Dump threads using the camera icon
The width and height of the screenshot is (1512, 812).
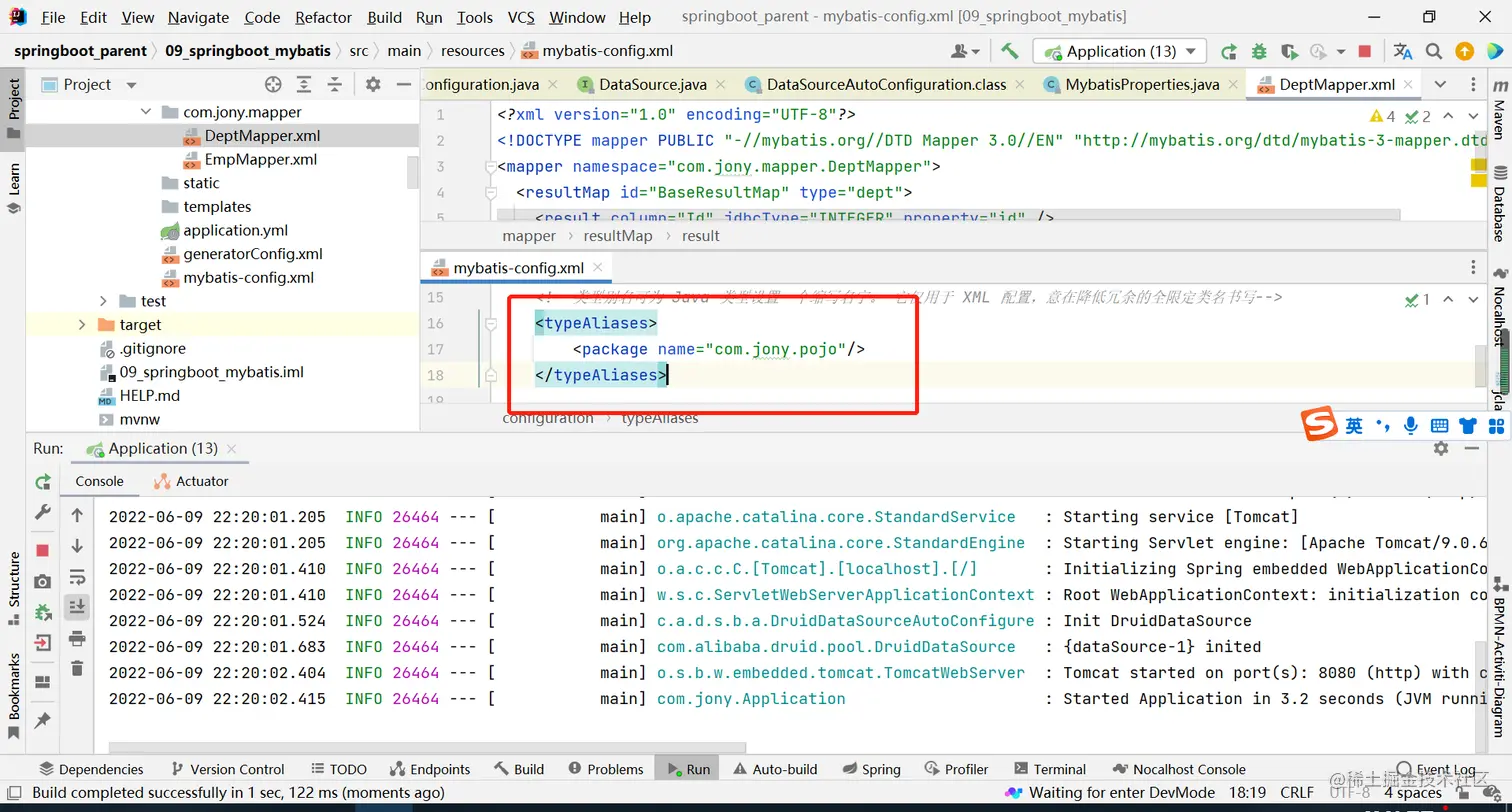pyautogui.click(x=43, y=582)
